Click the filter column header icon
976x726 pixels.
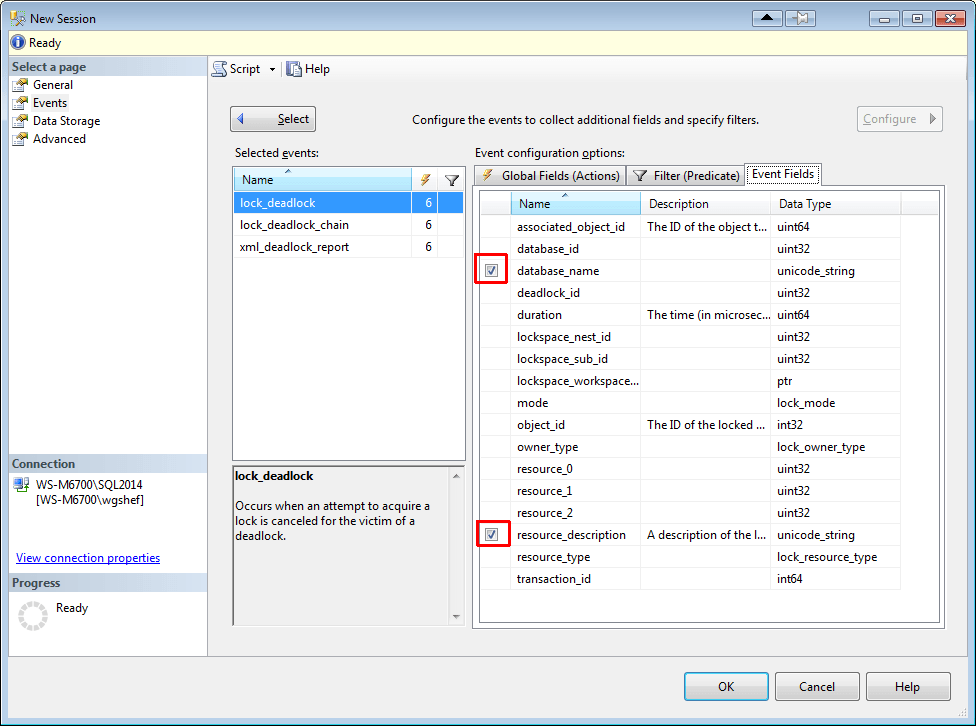452,179
